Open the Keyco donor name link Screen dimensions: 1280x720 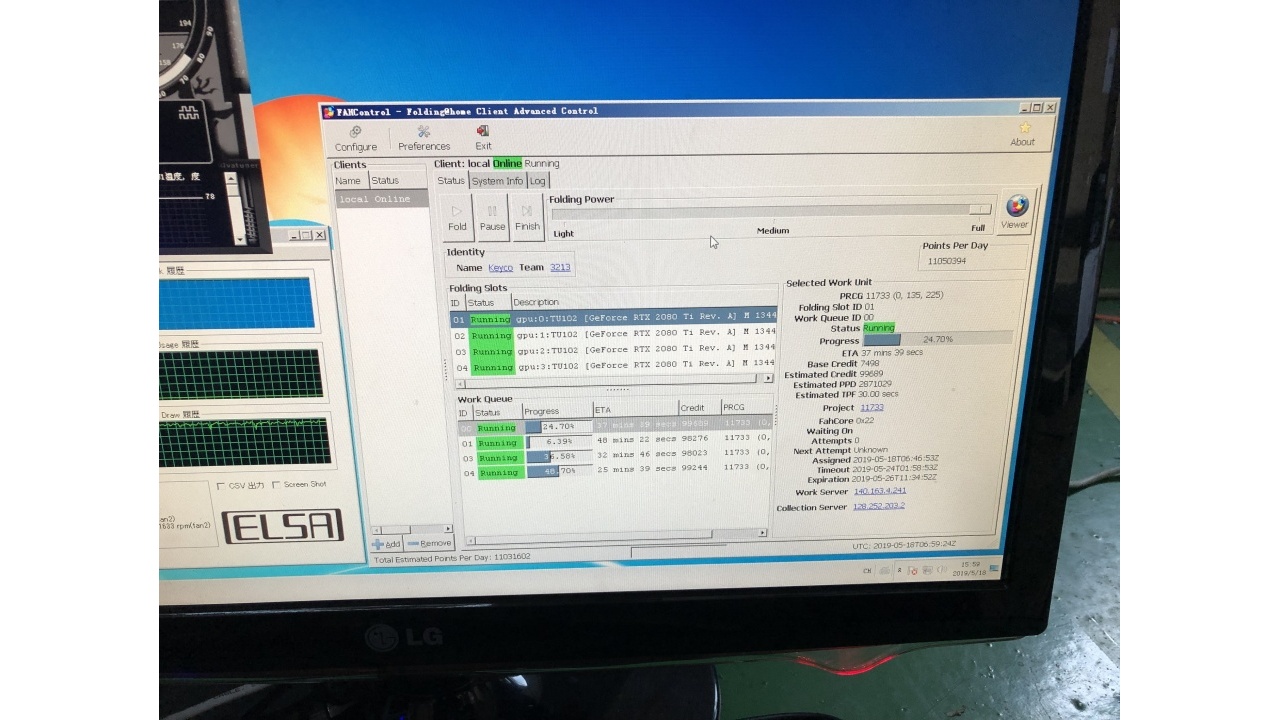pyautogui.click(x=500, y=268)
